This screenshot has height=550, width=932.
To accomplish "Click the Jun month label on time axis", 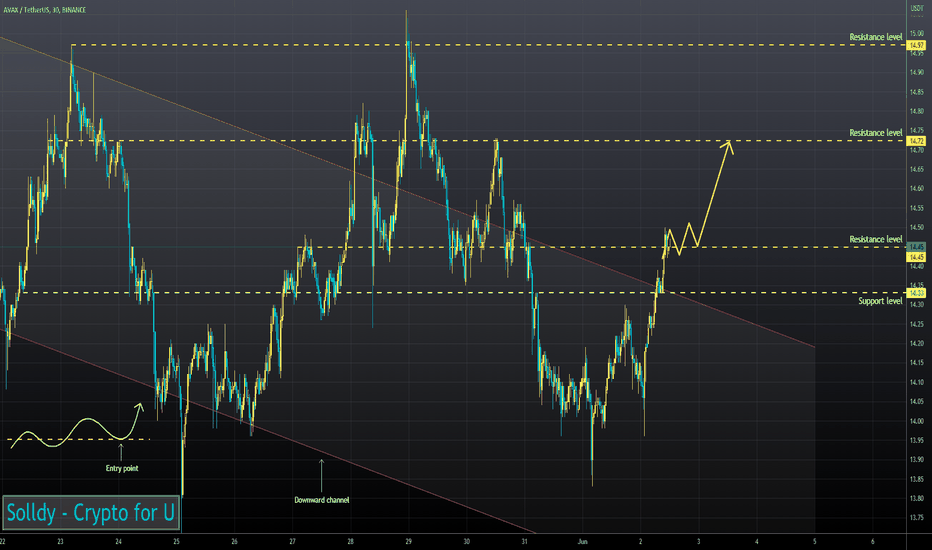I will point(582,542).
